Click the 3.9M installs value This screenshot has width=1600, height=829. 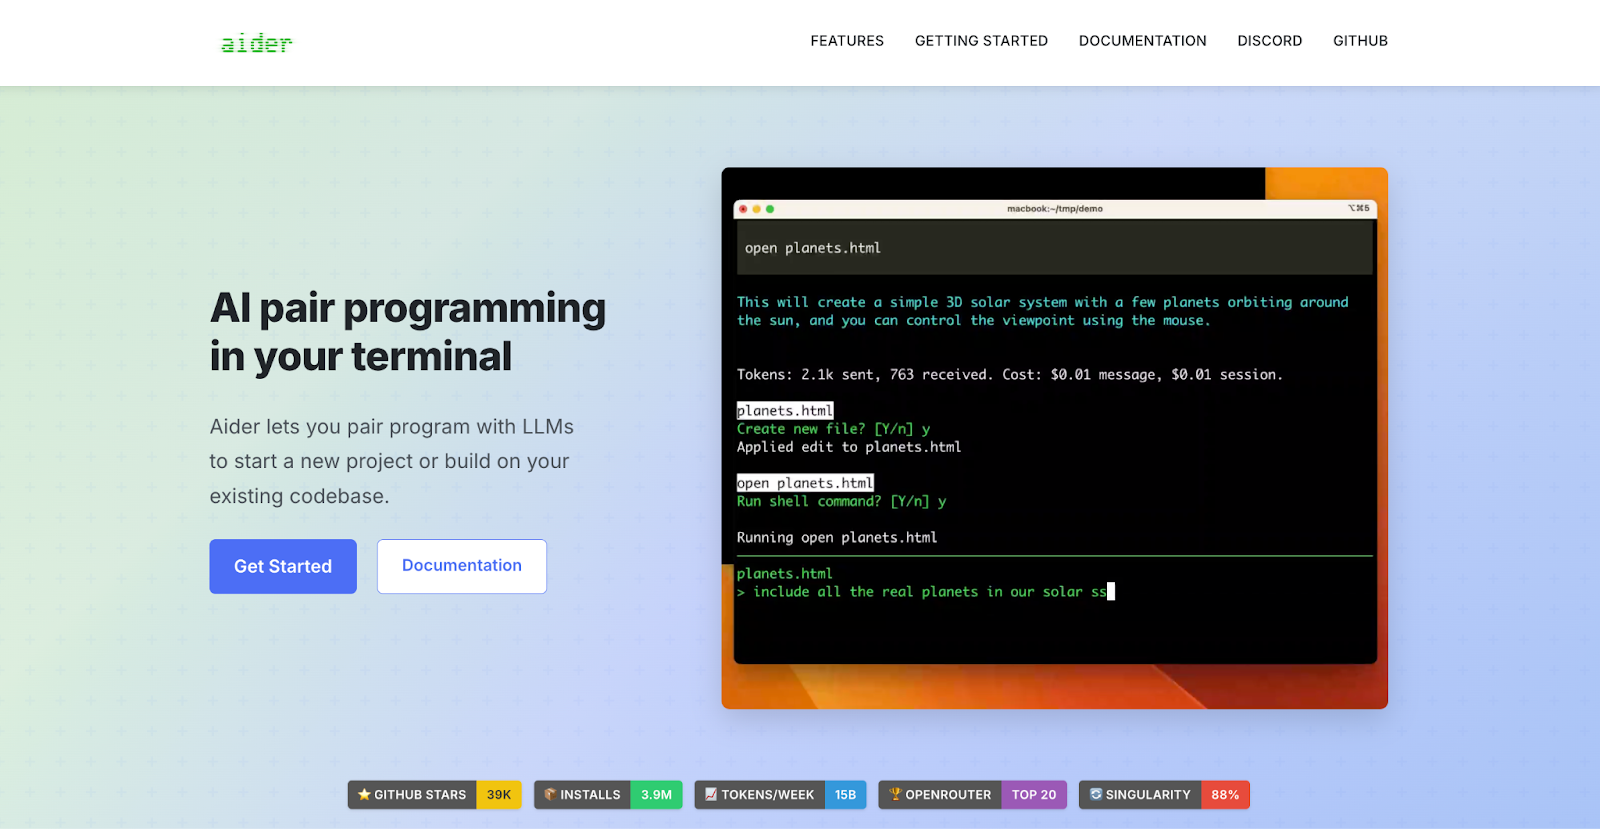click(x=656, y=795)
